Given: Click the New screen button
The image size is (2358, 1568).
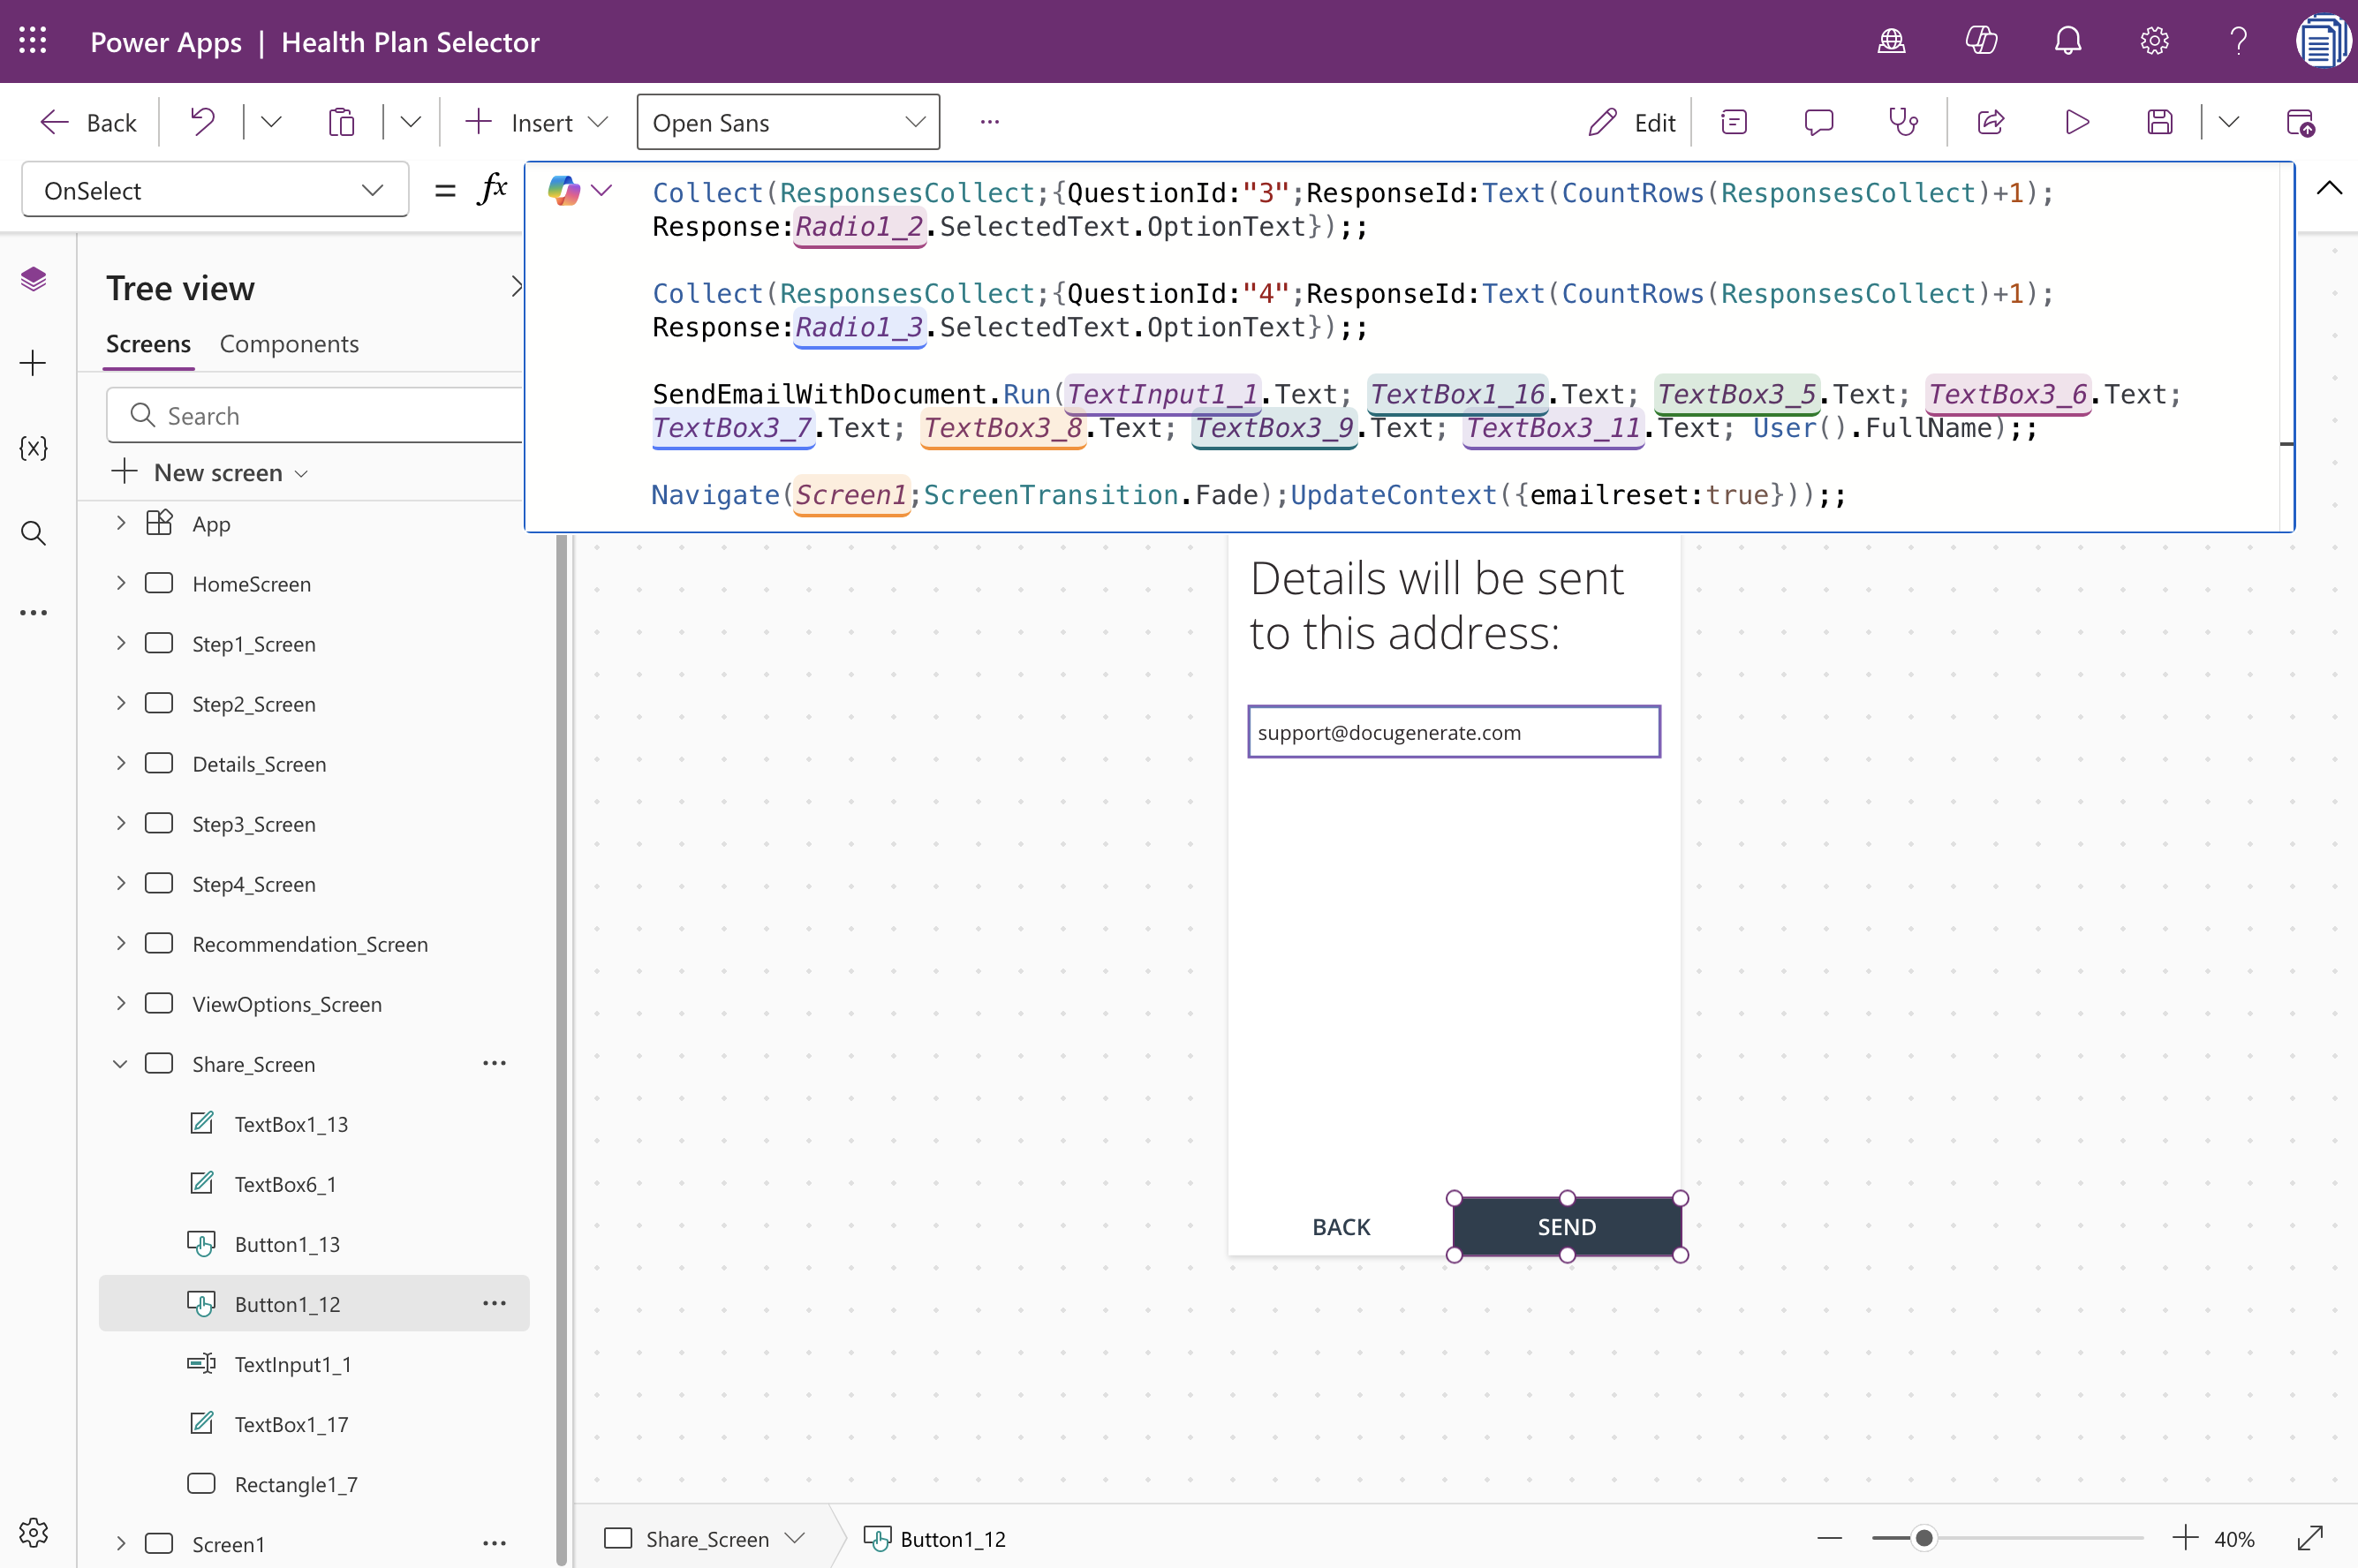Looking at the screenshot, I should coord(209,472).
